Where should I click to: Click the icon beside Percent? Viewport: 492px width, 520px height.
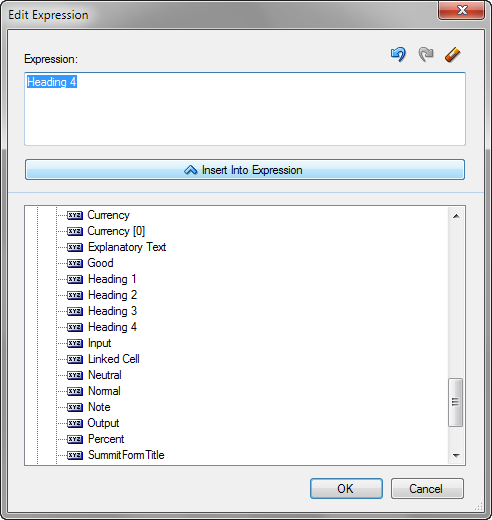(75, 439)
